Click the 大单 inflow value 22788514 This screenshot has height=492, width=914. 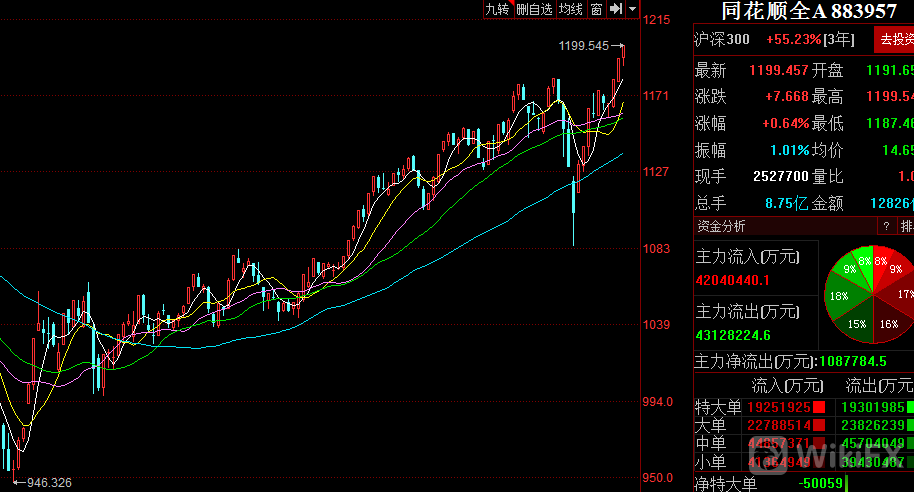pos(779,425)
